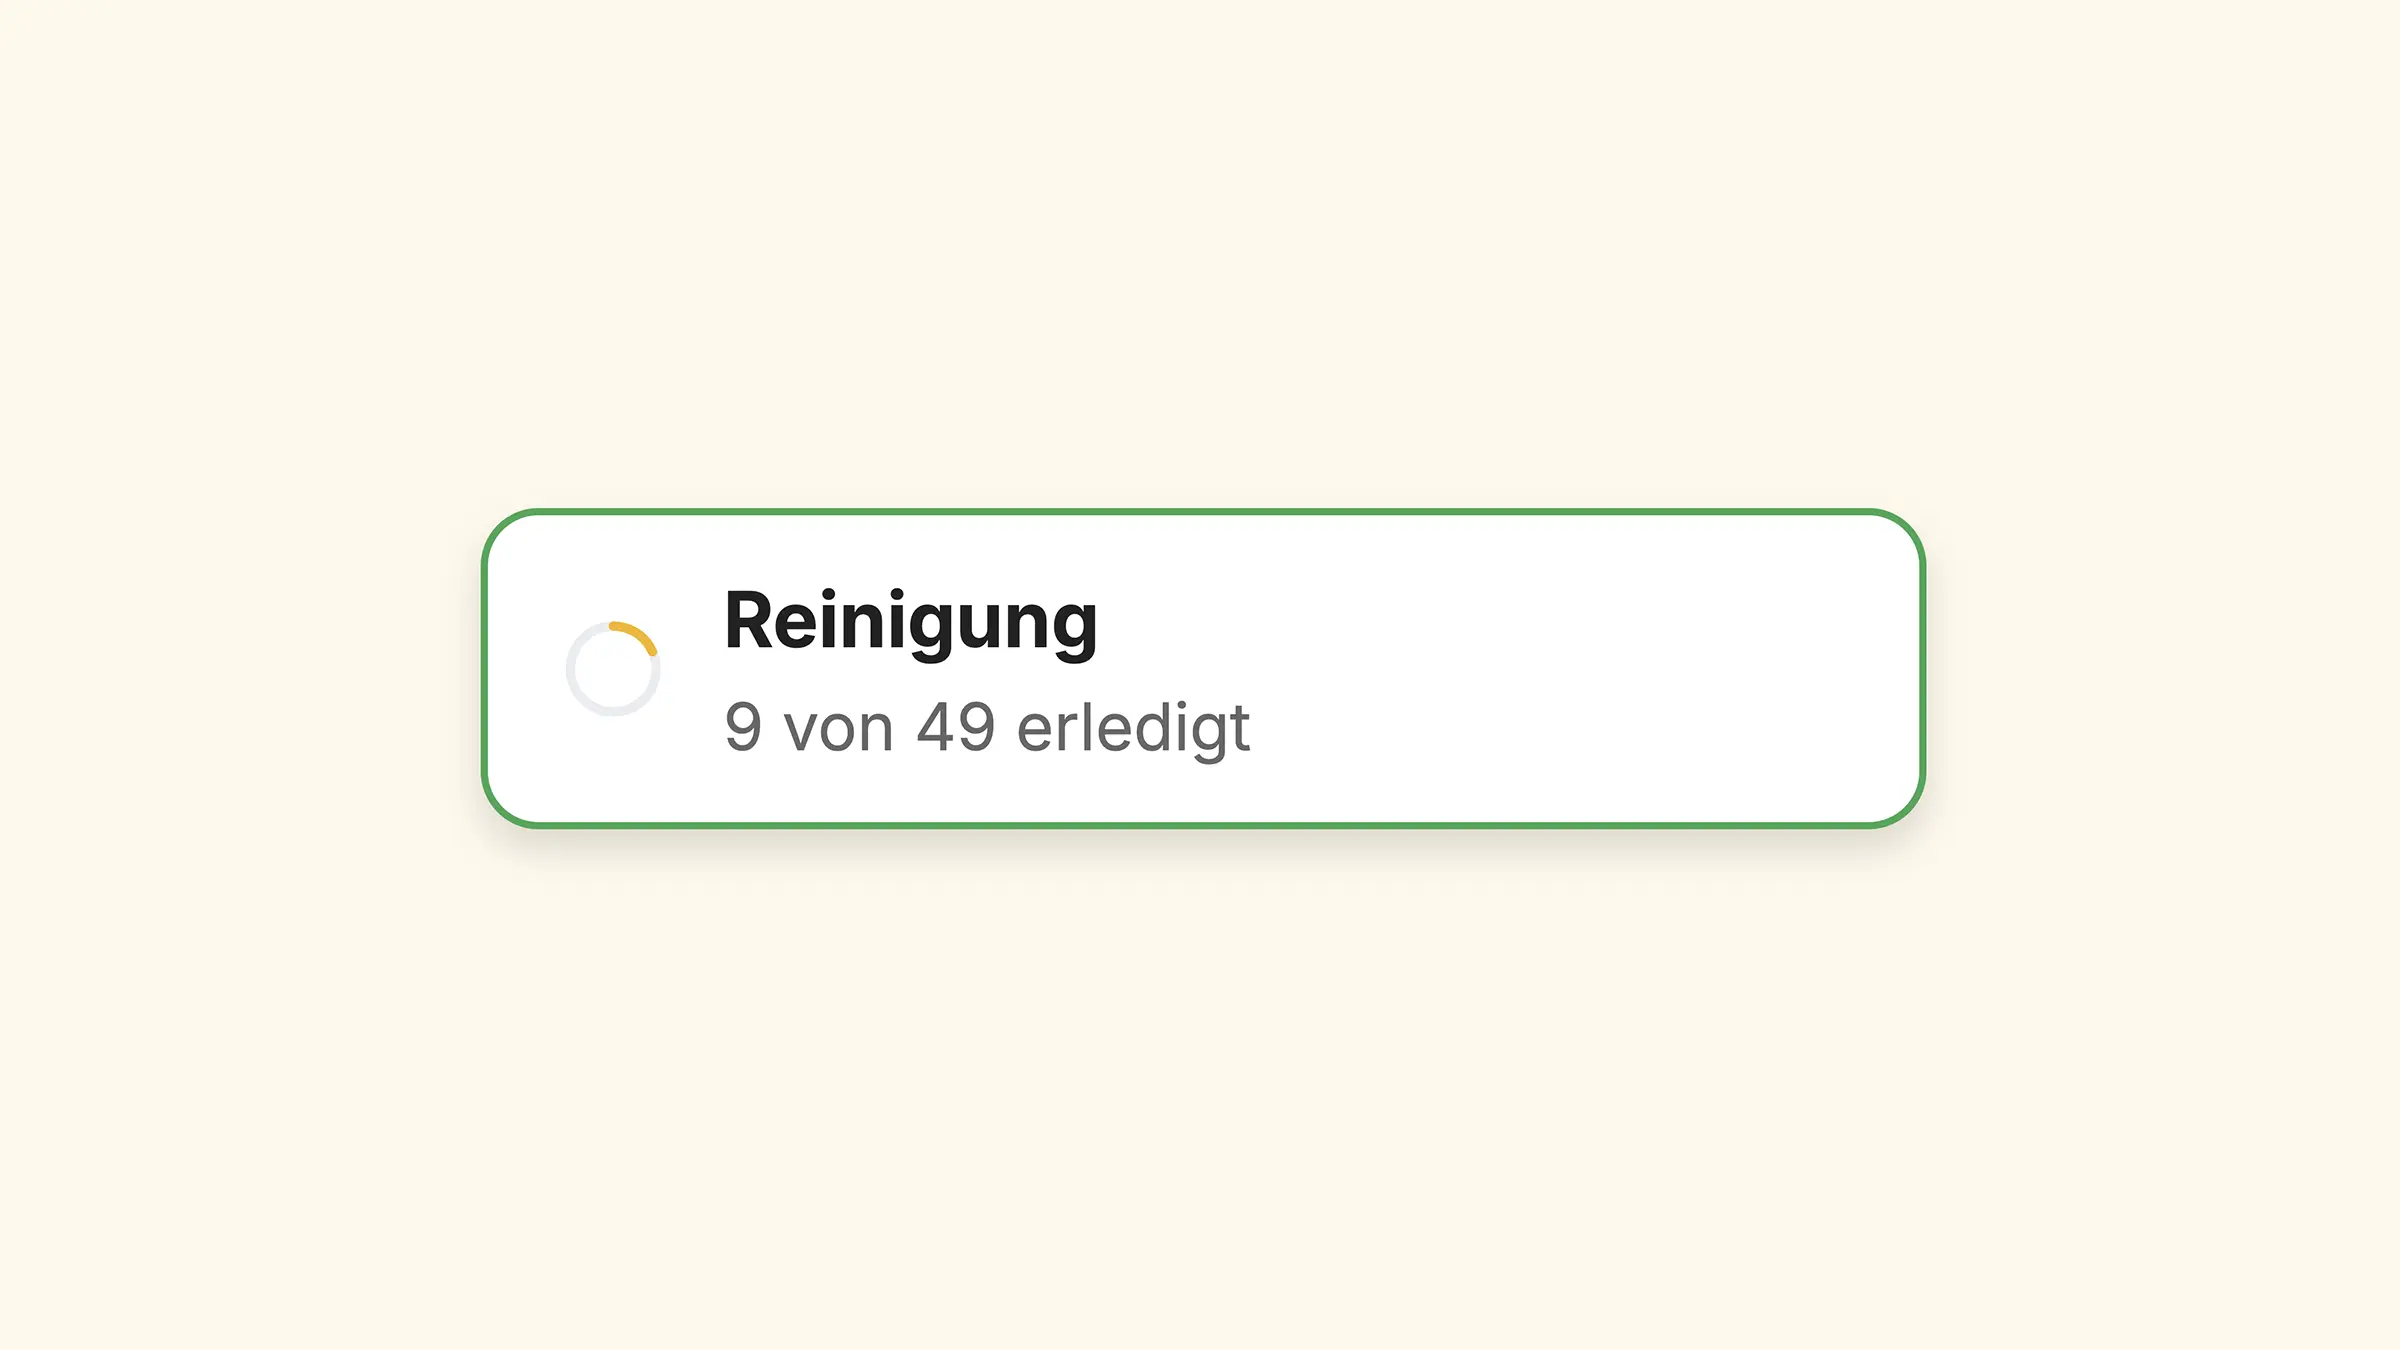Click the cream background above the card
2400x1350 pixels.
coord(1200,250)
